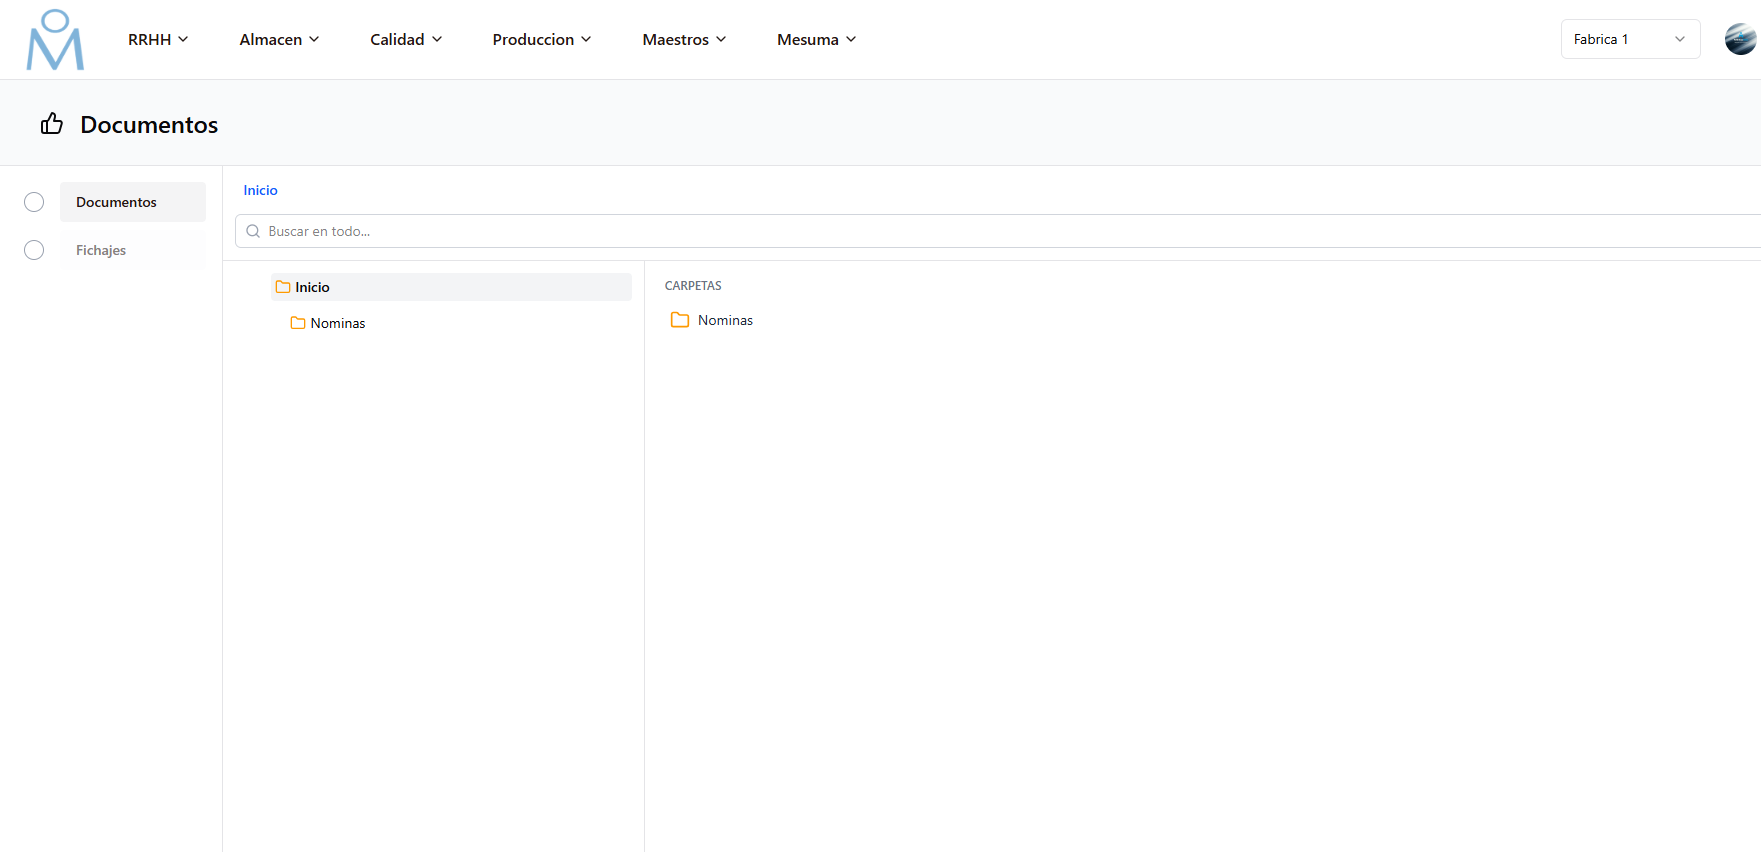Open the user profile avatar

(1740, 39)
